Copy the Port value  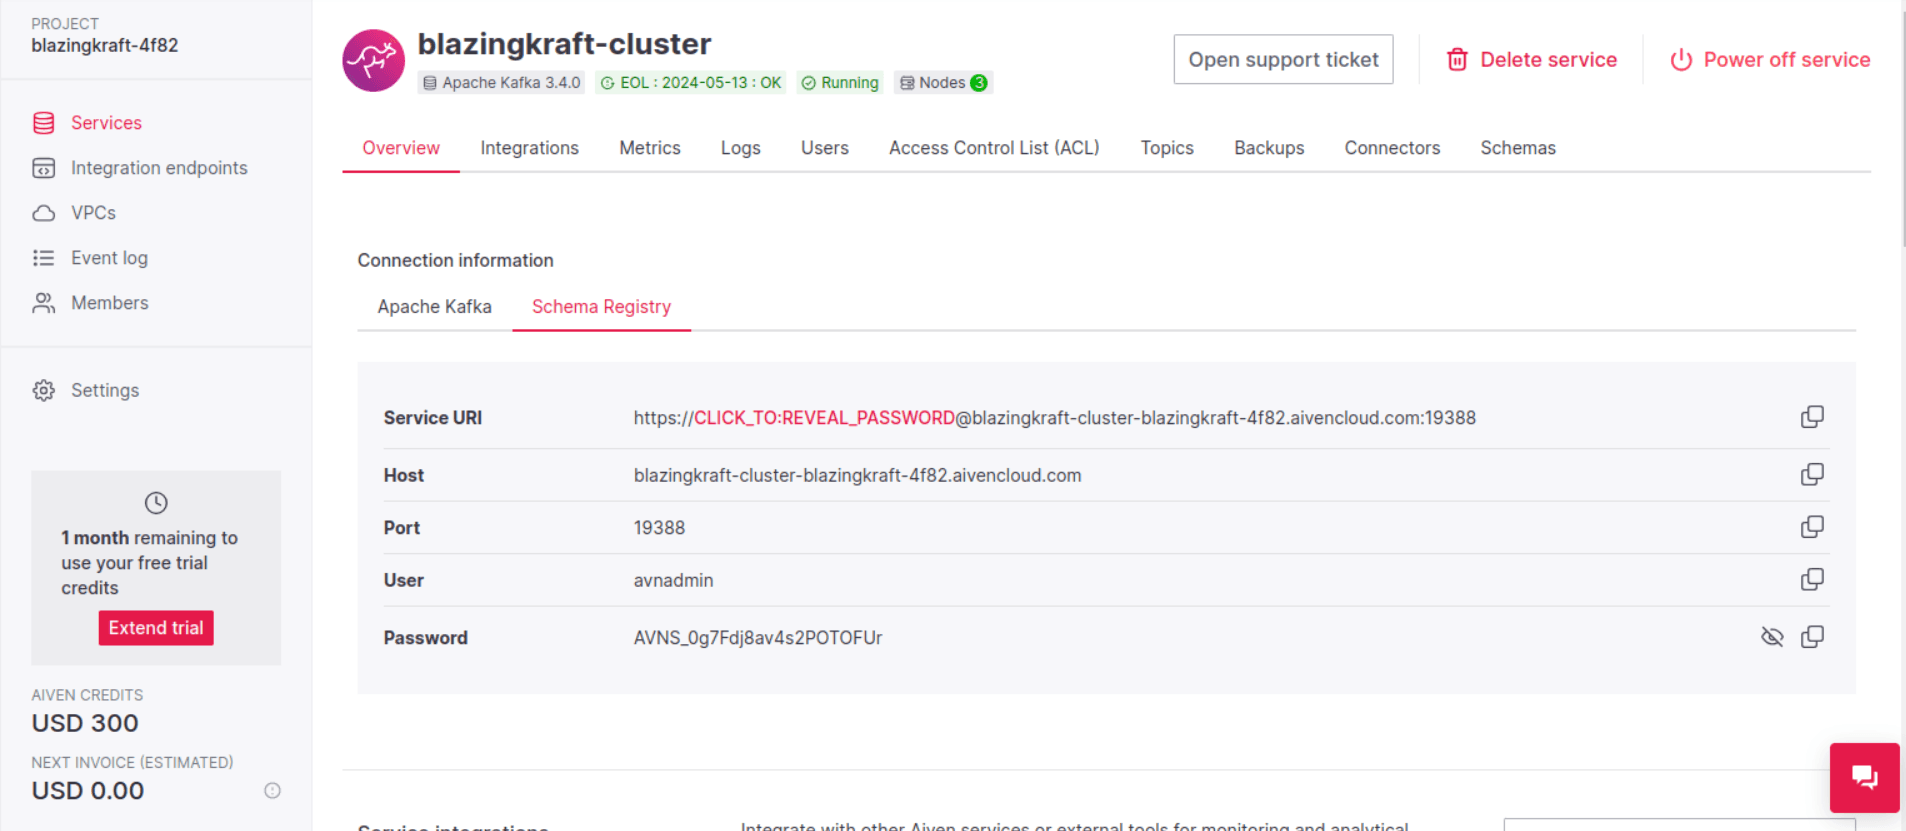(1812, 527)
